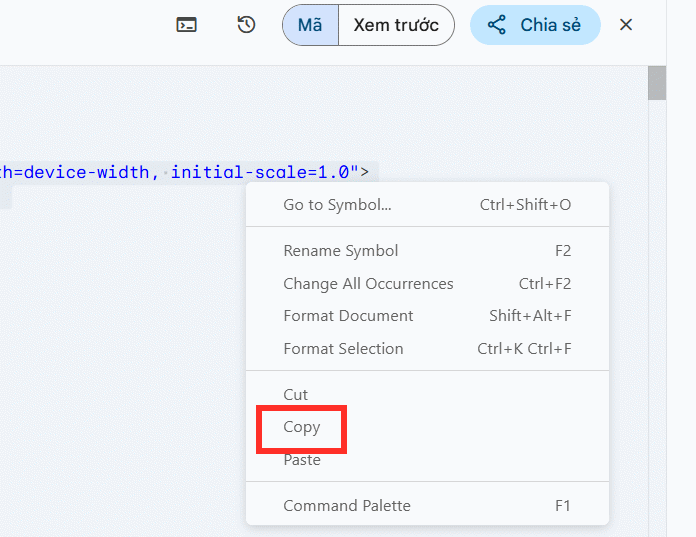
Task: Open the terminal console panel icon
Action: 186,25
